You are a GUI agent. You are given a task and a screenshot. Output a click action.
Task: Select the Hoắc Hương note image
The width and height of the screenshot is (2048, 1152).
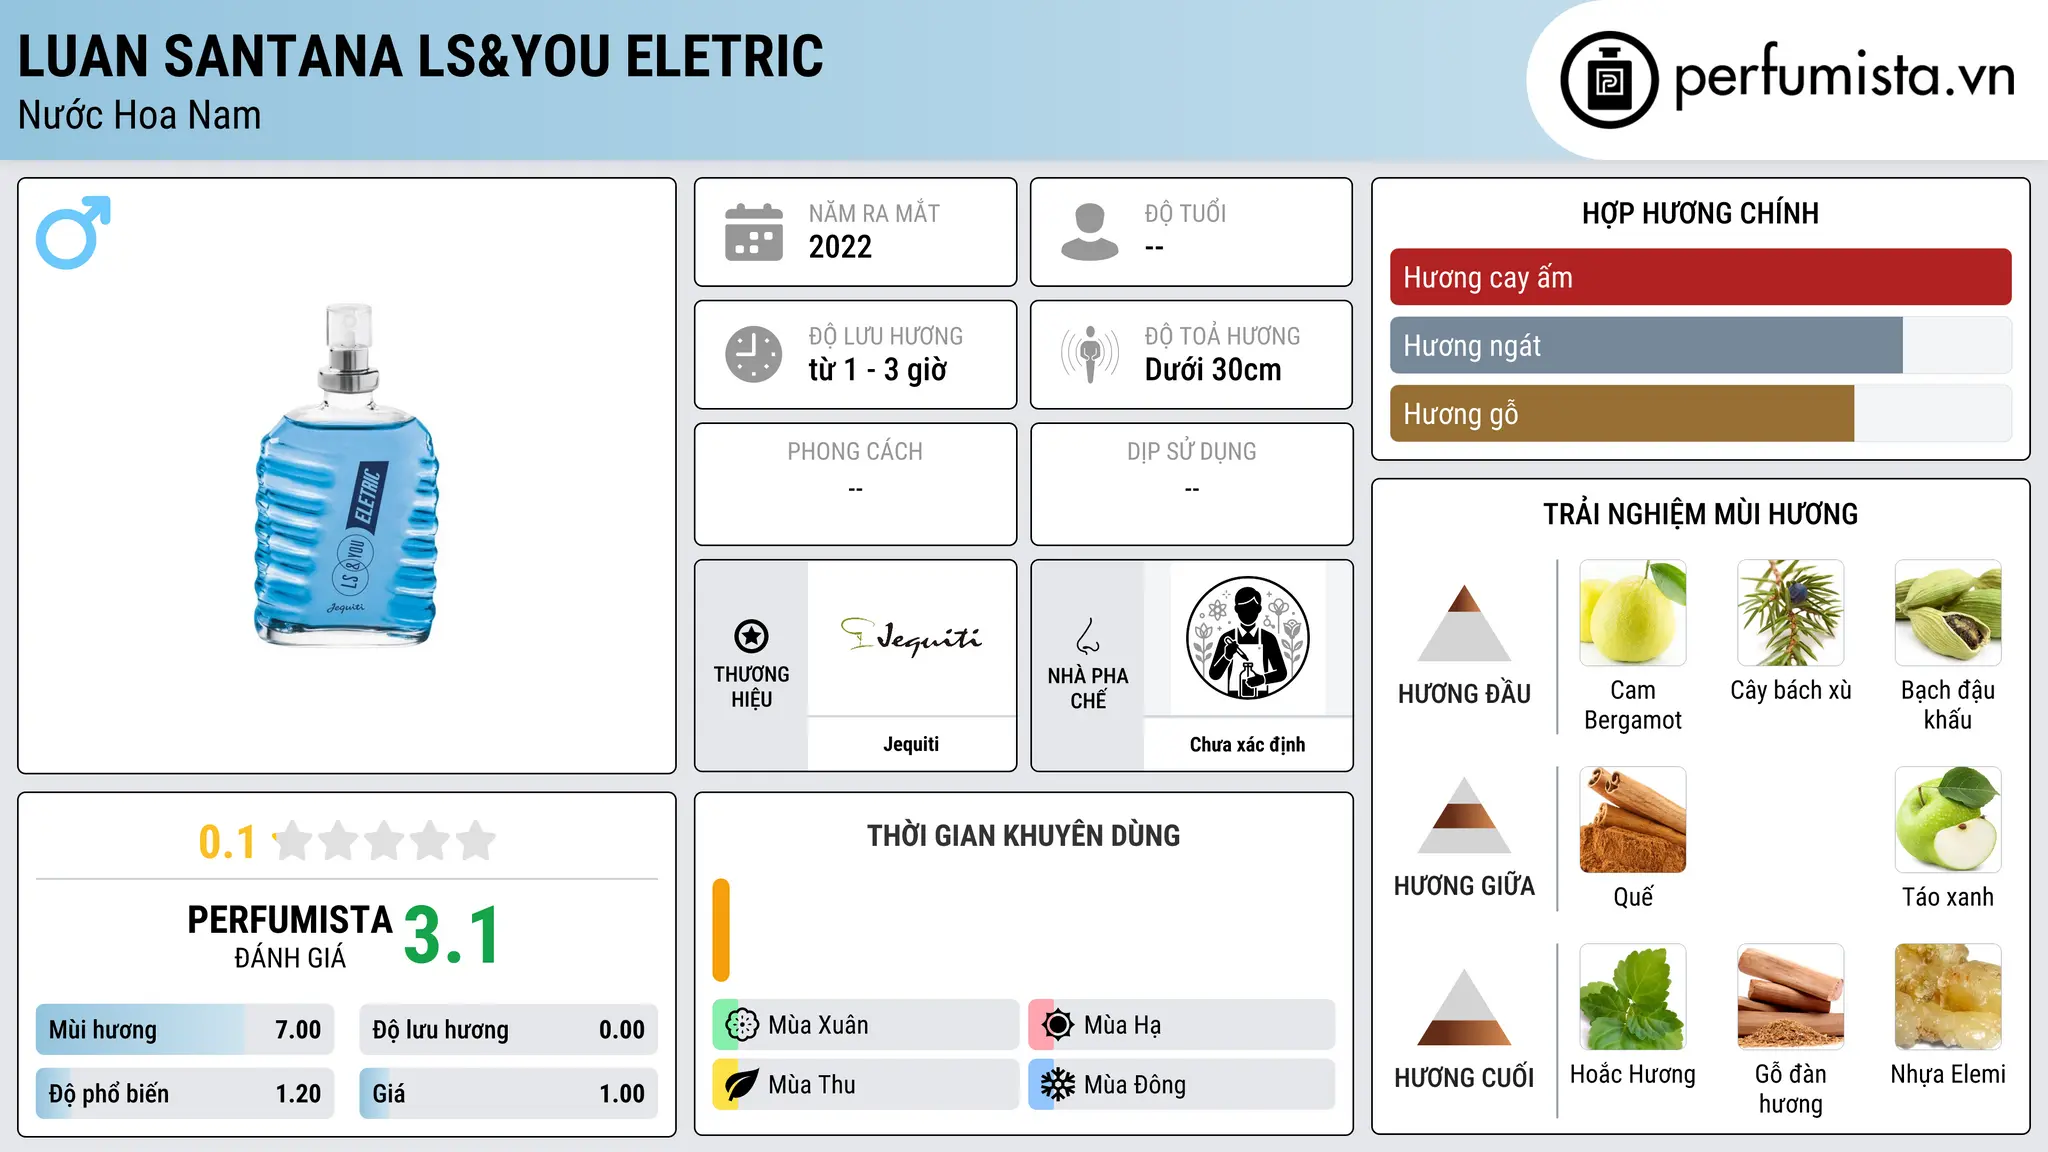(1633, 997)
